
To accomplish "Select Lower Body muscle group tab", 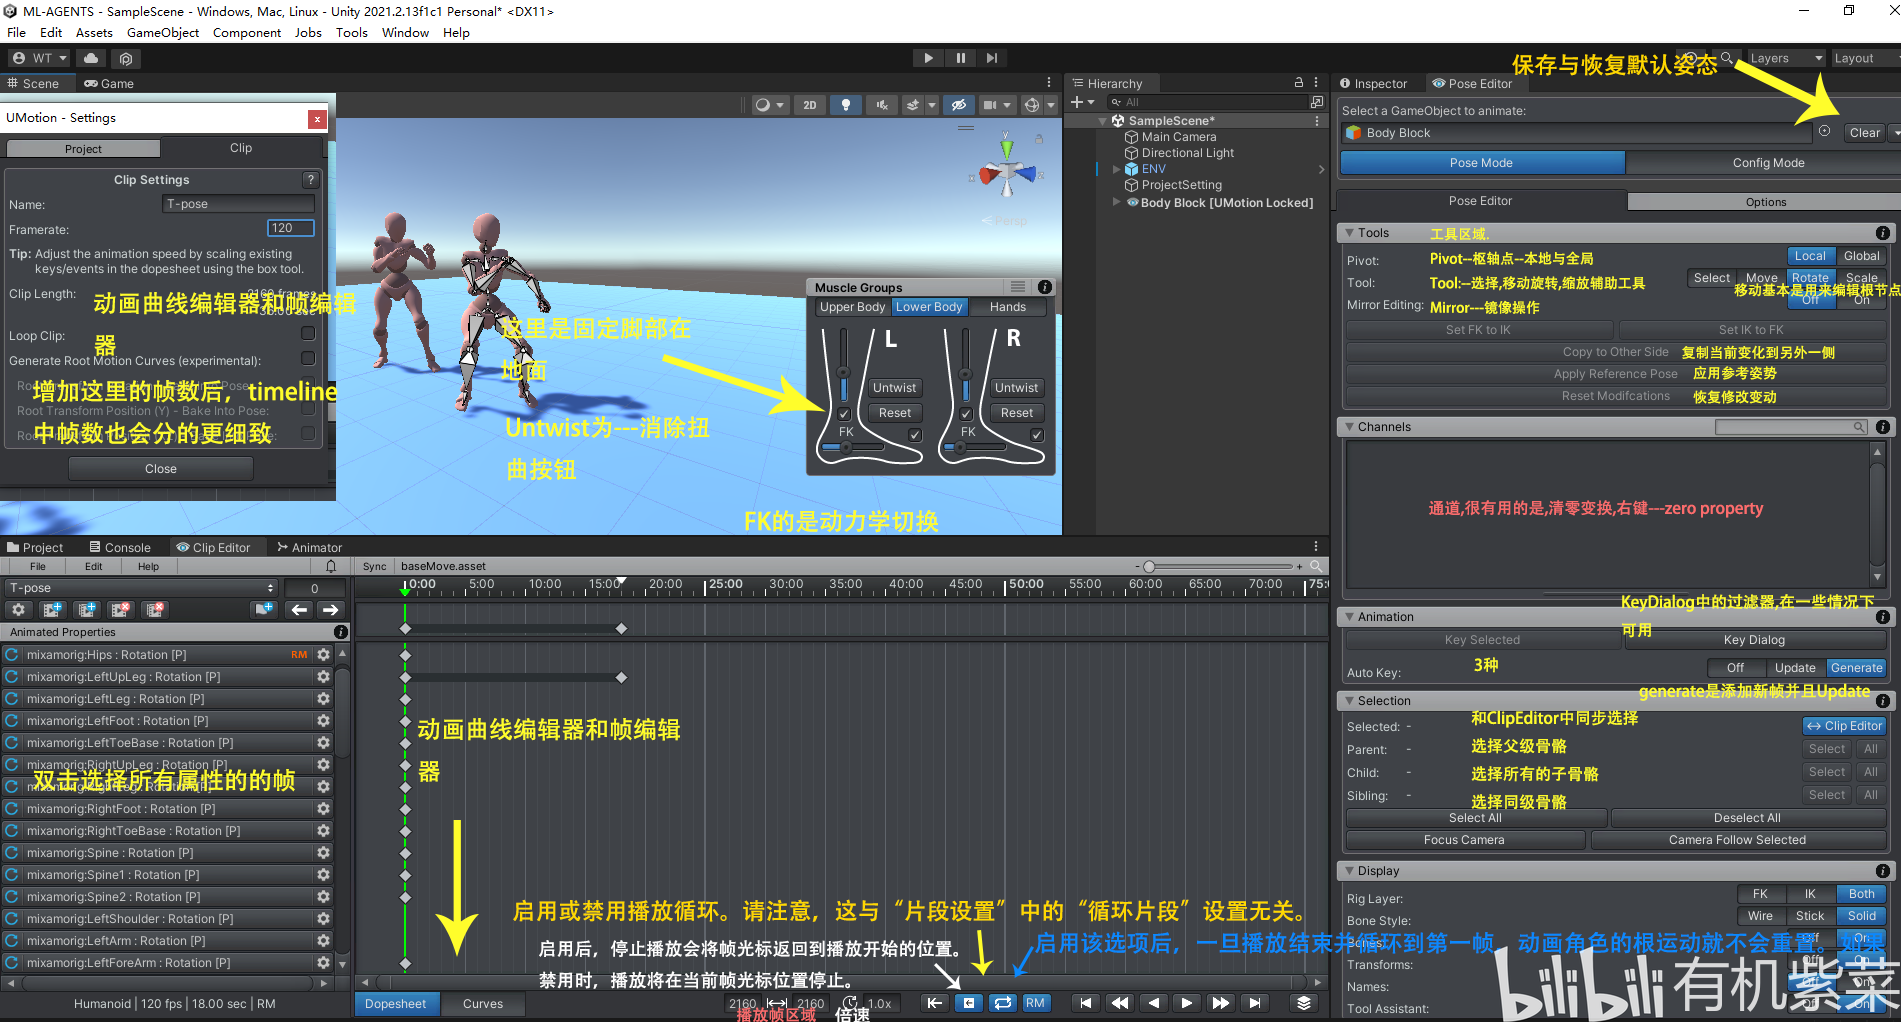I will 929,307.
